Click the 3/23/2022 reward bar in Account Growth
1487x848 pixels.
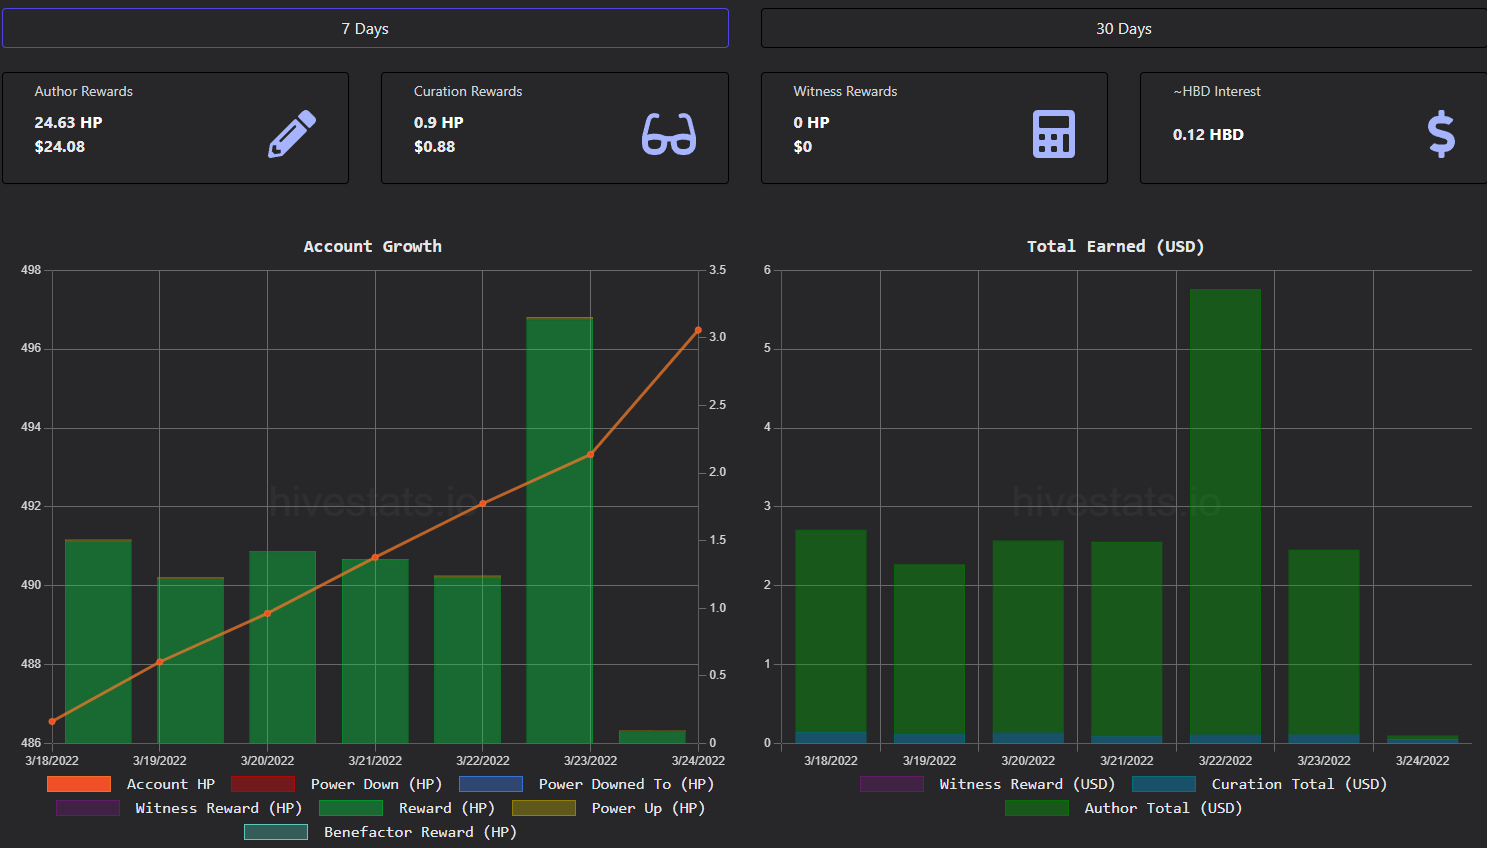point(560,530)
